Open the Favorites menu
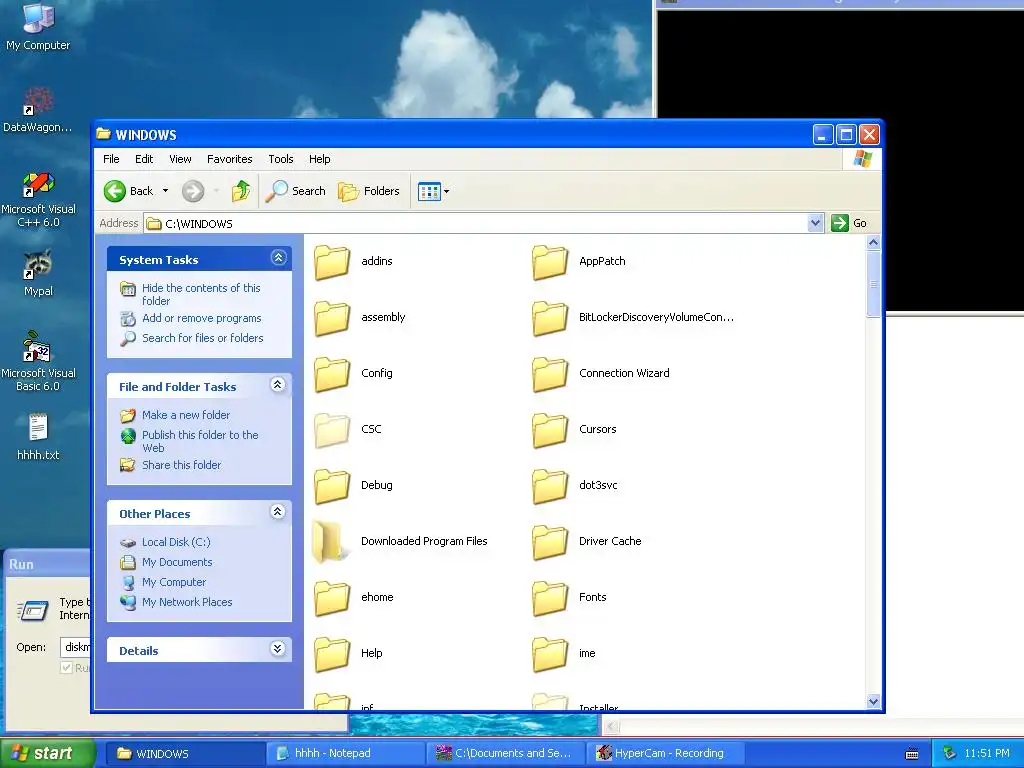The image size is (1024, 768). click(229, 159)
